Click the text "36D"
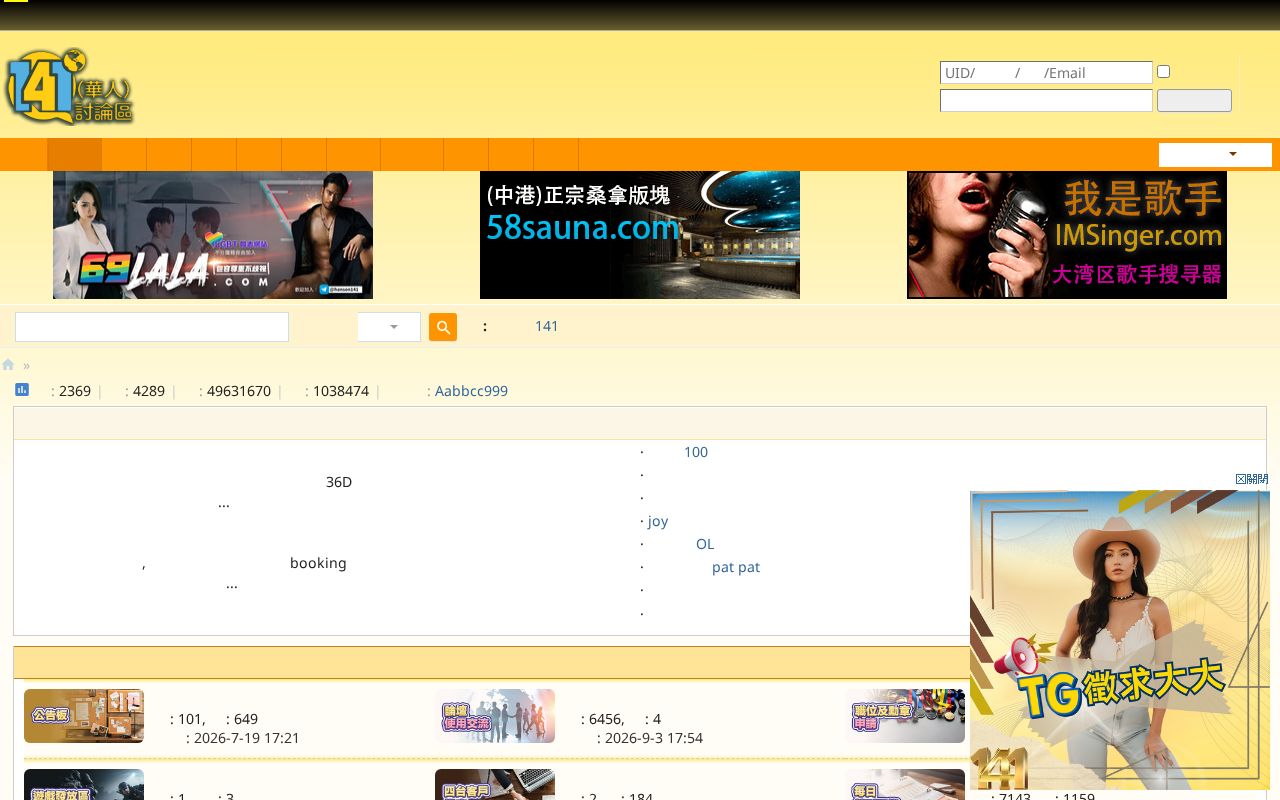1280x800 pixels. click(339, 482)
